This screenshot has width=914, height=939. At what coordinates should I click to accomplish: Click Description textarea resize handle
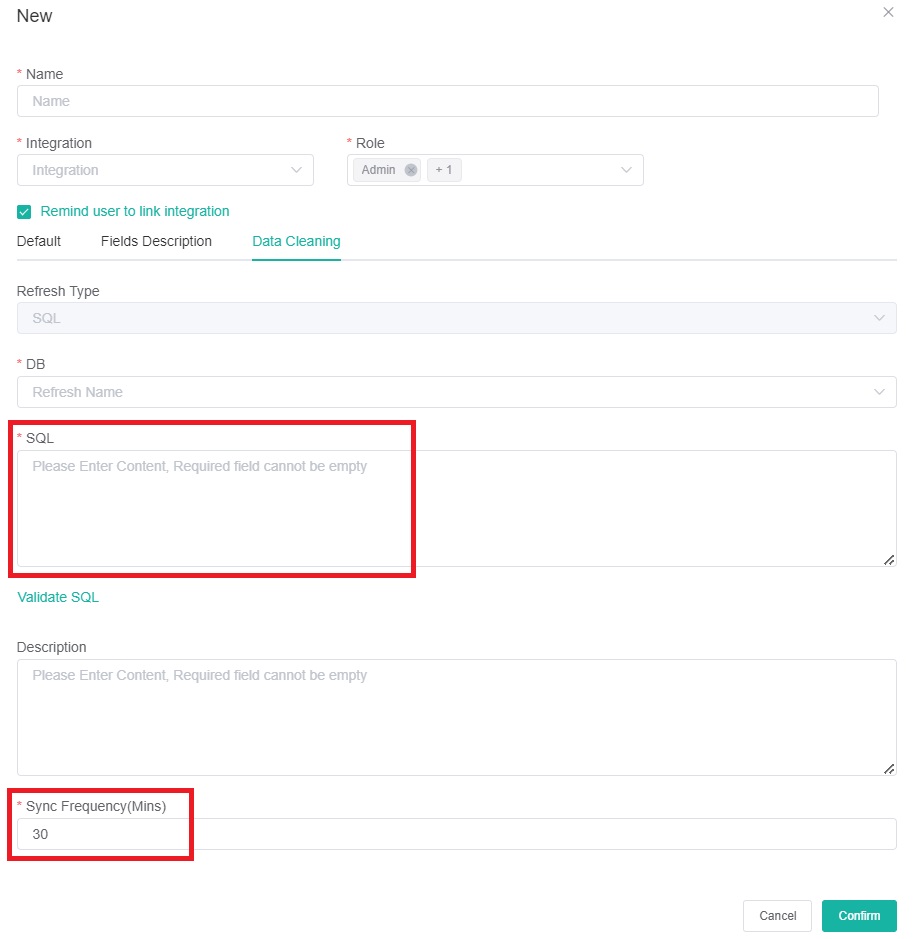click(889, 768)
